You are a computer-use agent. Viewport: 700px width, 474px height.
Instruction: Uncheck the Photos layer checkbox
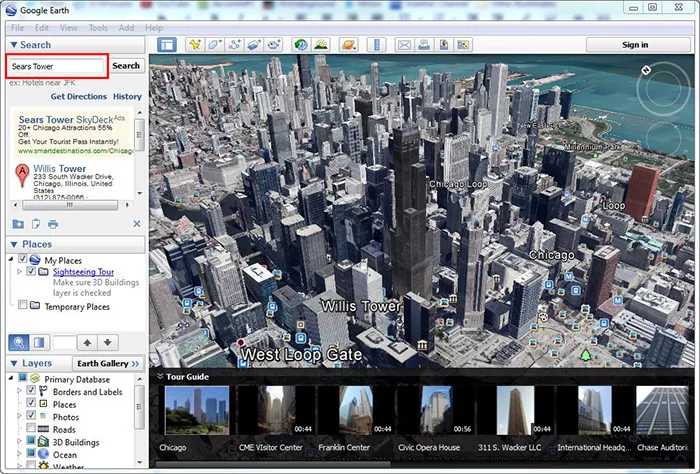point(31,415)
